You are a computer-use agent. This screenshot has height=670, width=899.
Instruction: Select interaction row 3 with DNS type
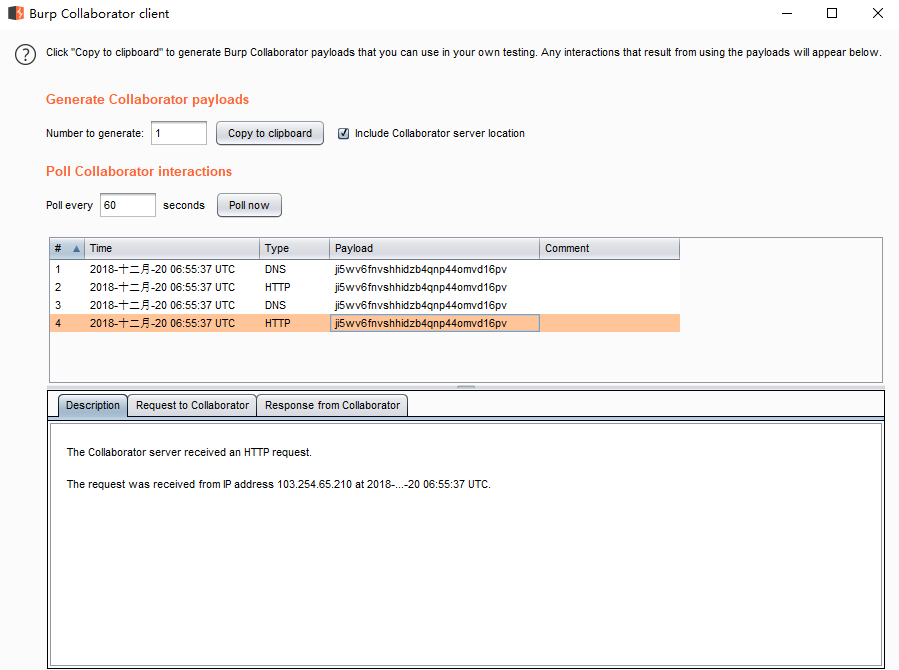(x=365, y=305)
